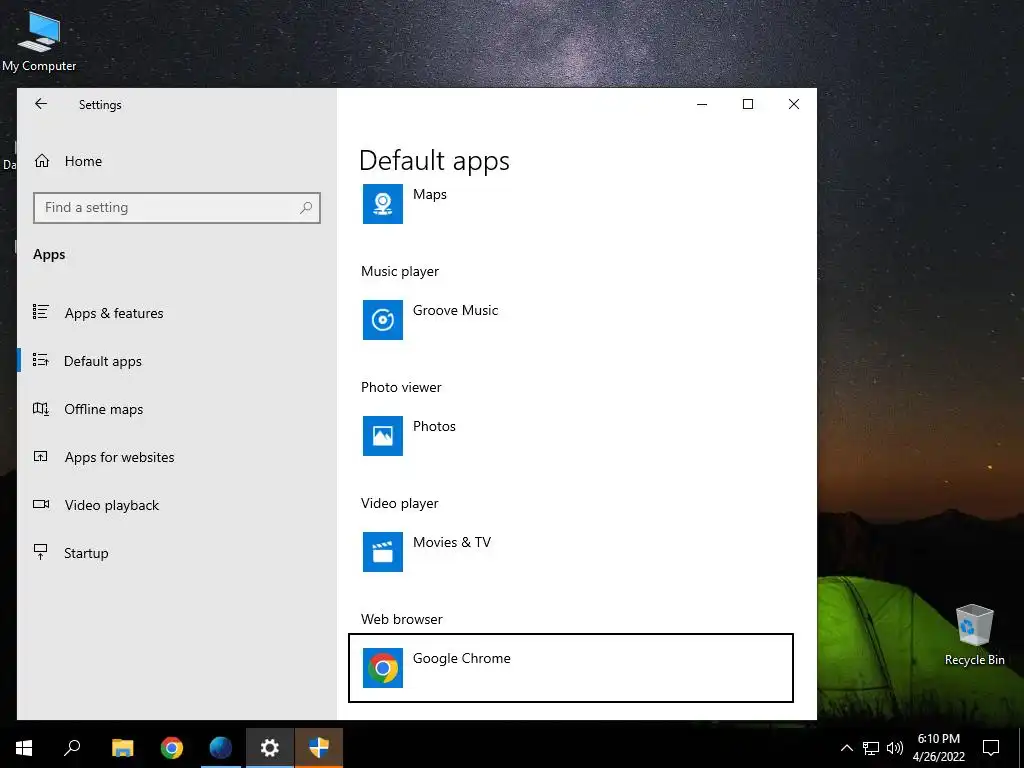
Task: Select Recycle Bin on desktop
Action: [974, 635]
